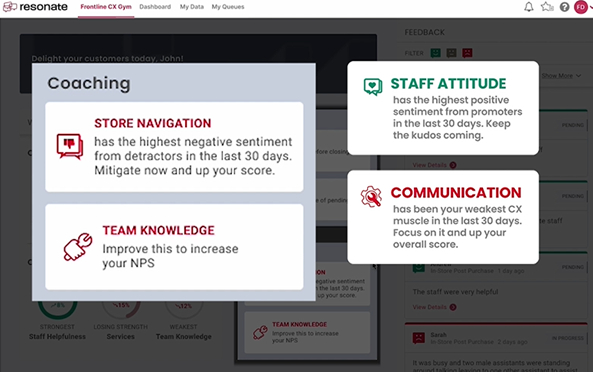The height and width of the screenshot is (372, 593).
Task: Open the notifications bell icon
Action: (x=529, y=7)
